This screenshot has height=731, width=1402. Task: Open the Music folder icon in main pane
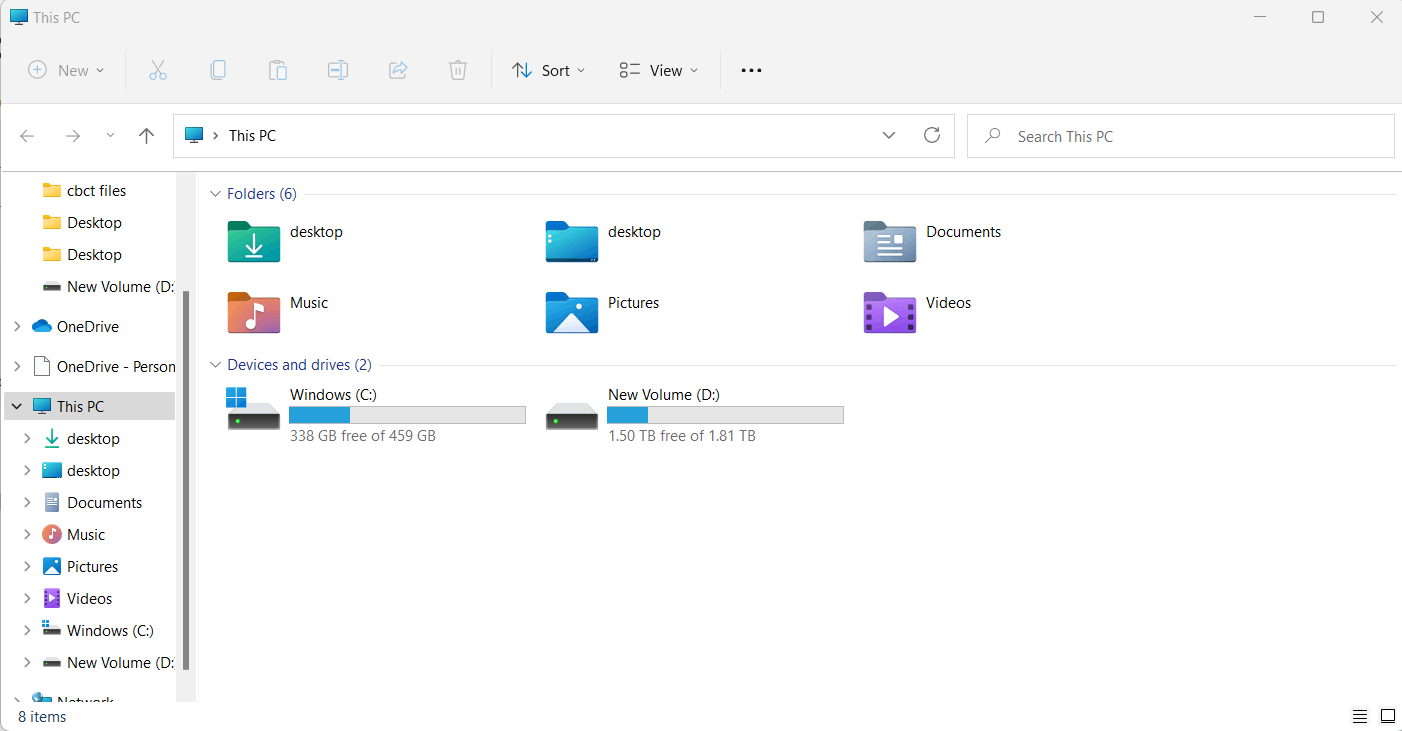pos(254,312)
